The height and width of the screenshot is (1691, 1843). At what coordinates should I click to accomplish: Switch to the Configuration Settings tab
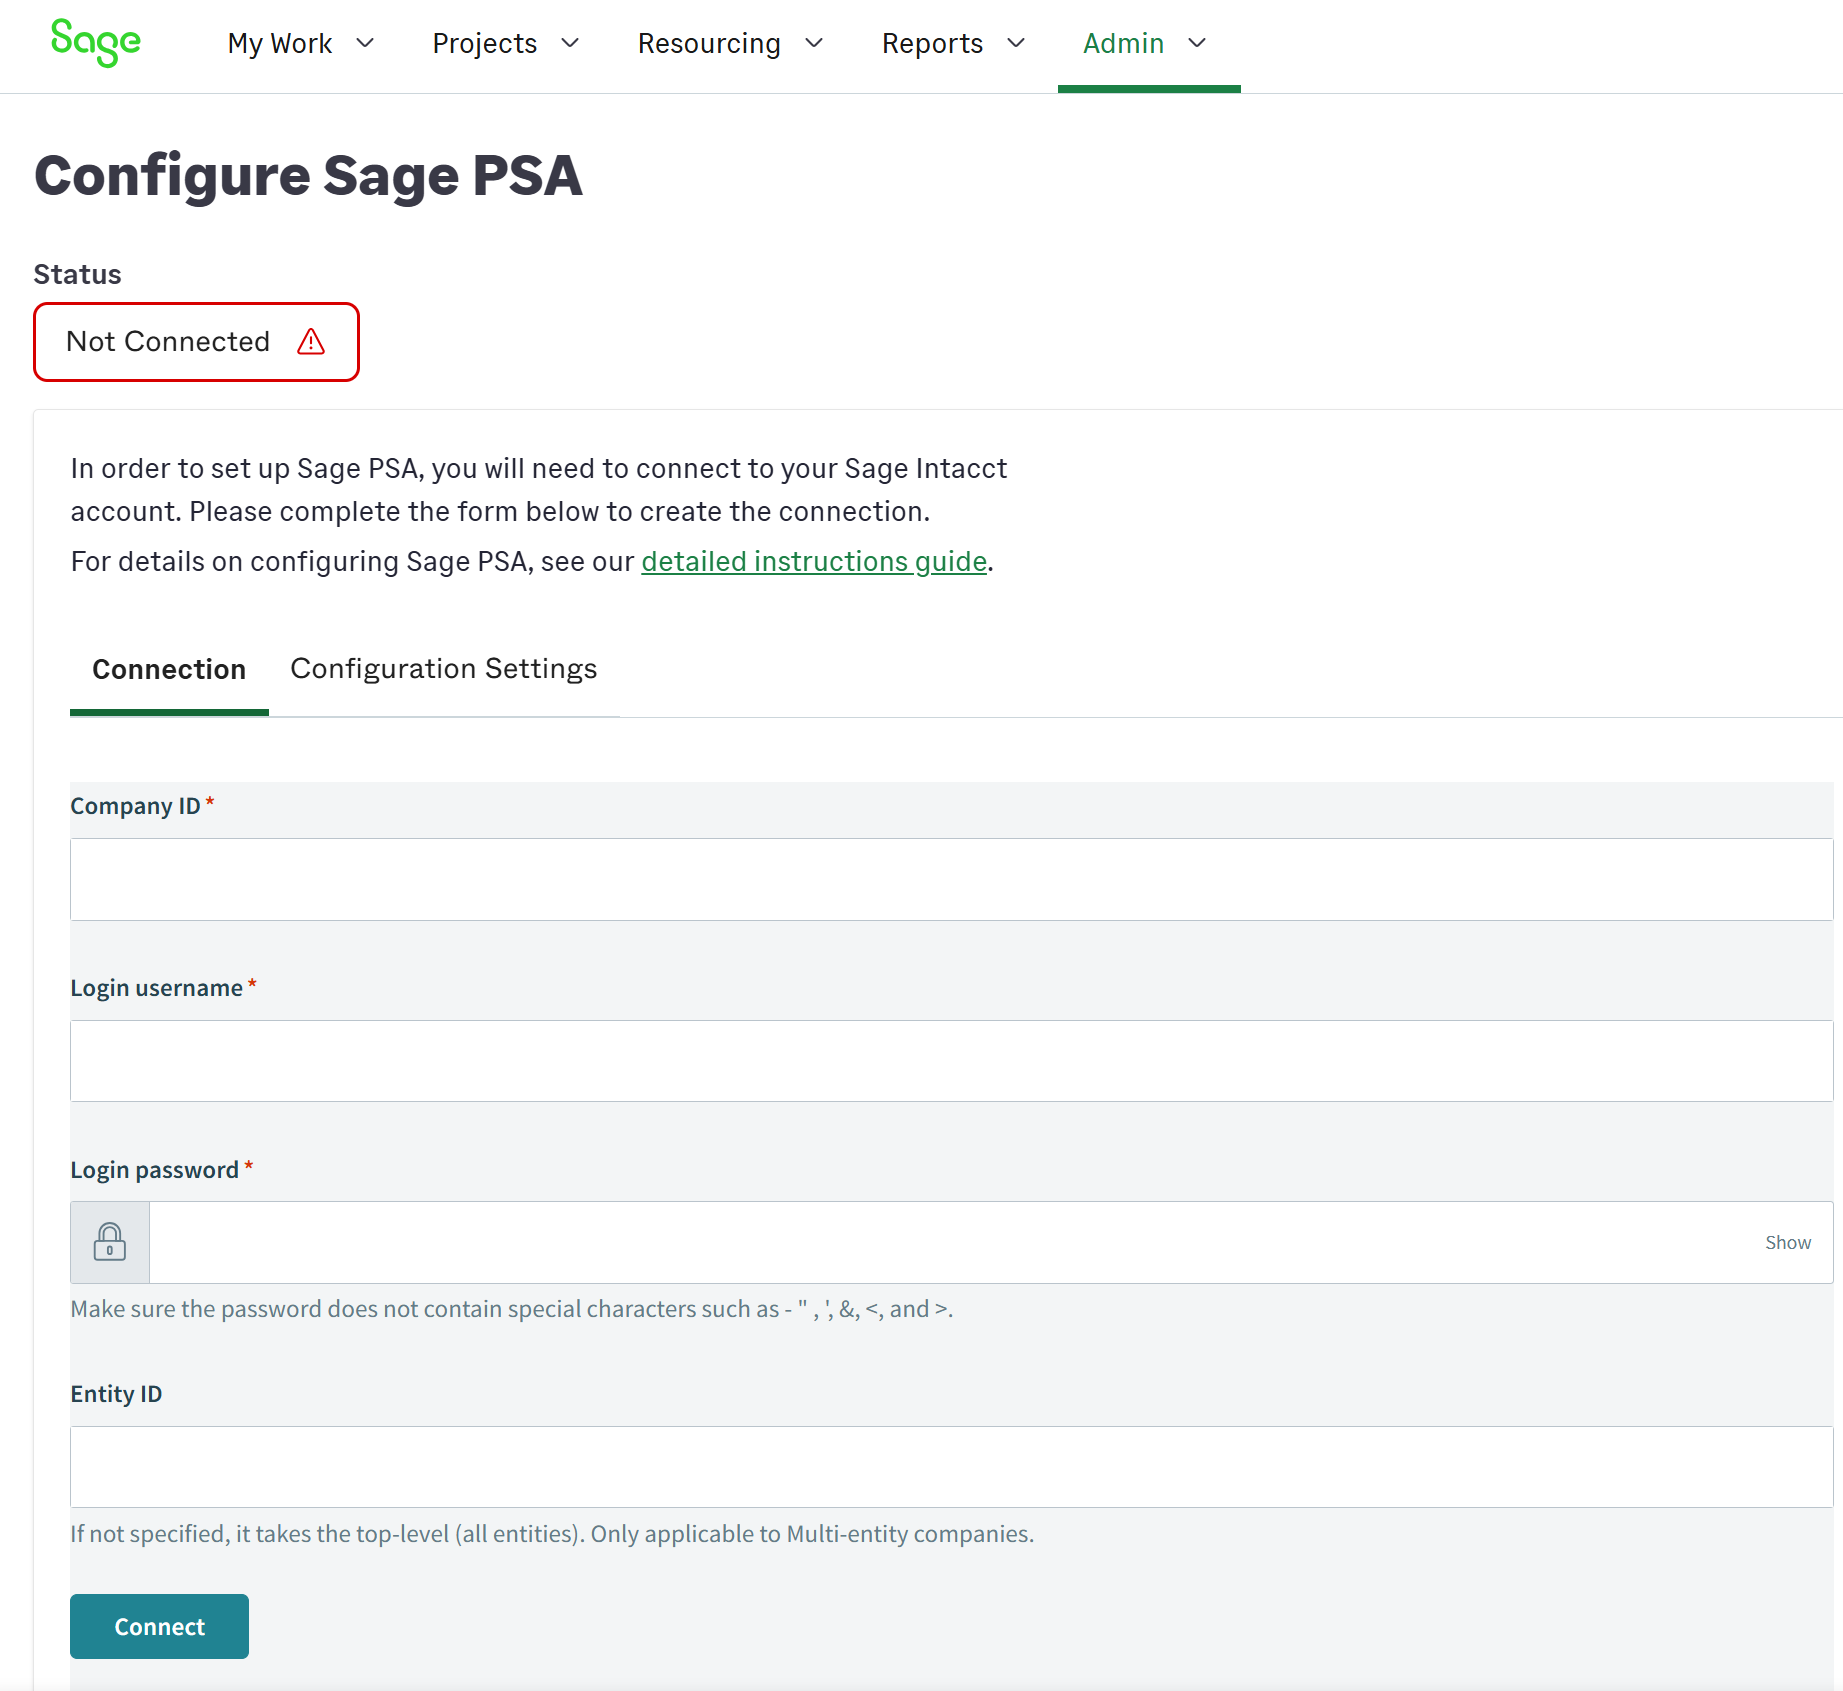click(444, 669)
